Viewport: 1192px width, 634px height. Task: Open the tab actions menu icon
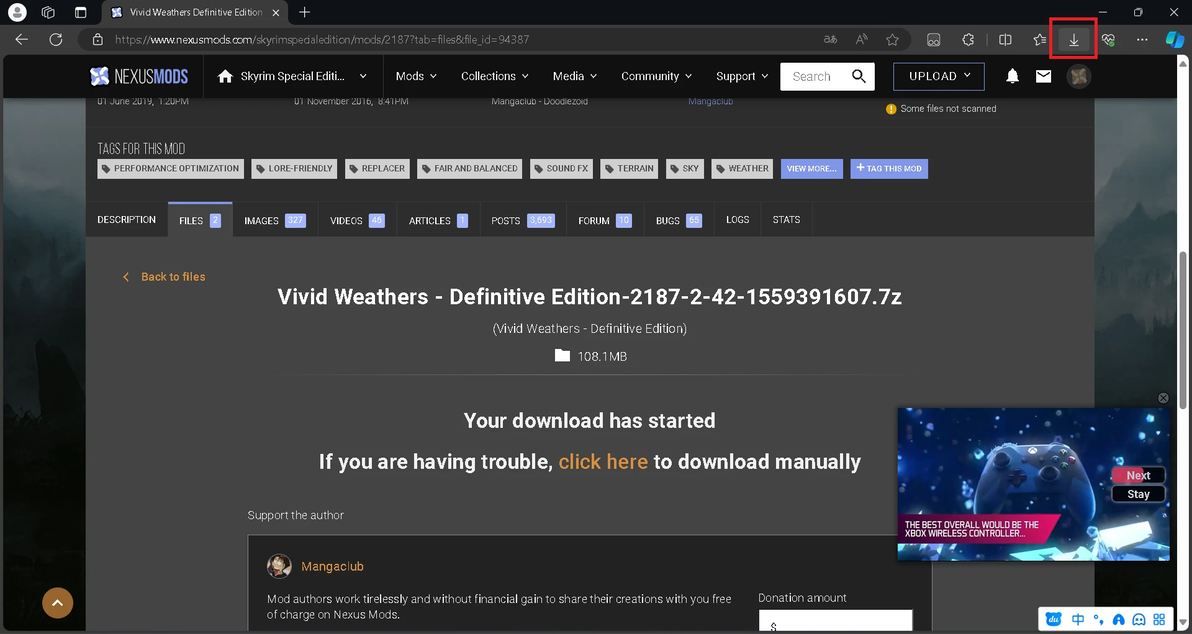point(81,12)
